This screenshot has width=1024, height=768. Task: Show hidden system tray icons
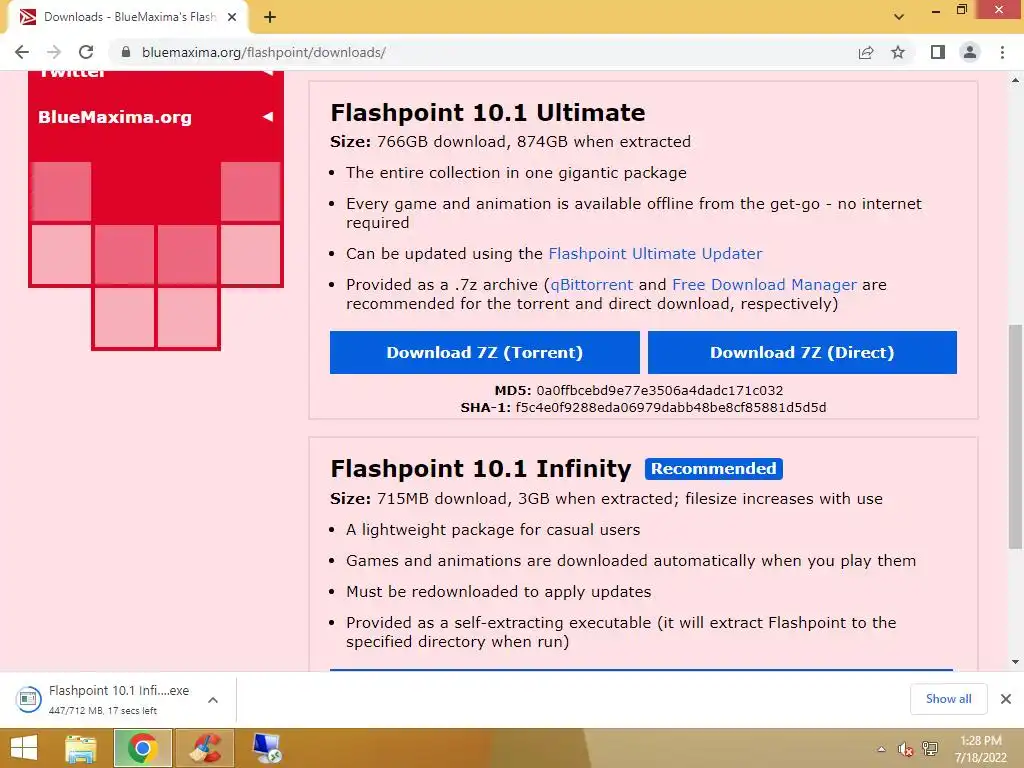click(882, 749)
